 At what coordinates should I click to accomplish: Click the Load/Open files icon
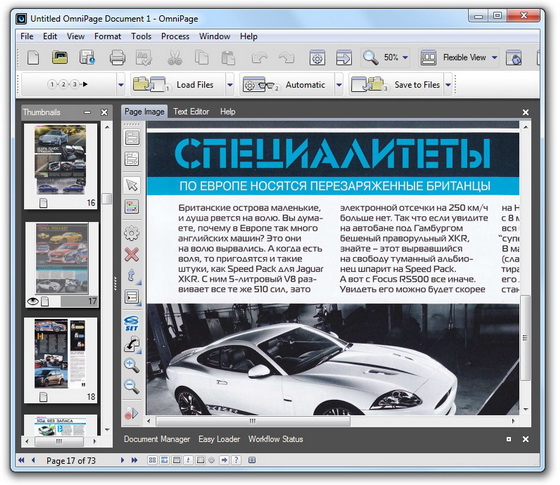[60, 57]
